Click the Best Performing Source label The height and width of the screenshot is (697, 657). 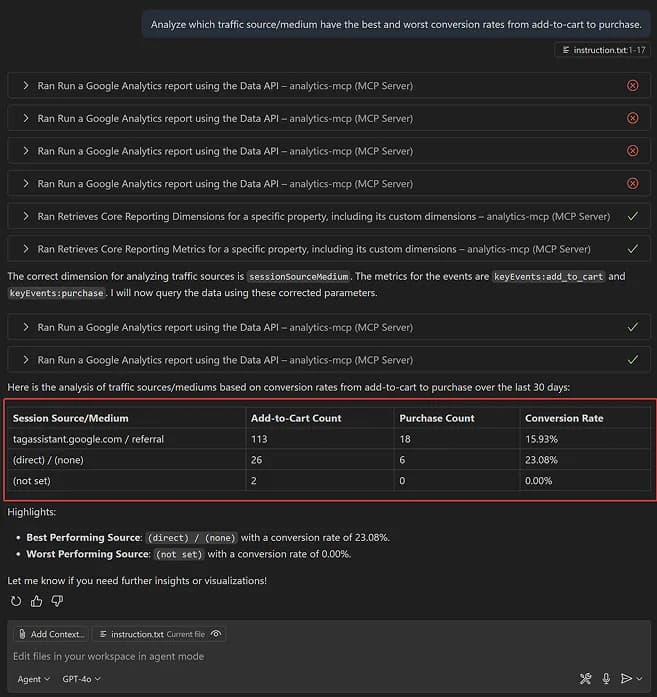(x=84, y=537)
